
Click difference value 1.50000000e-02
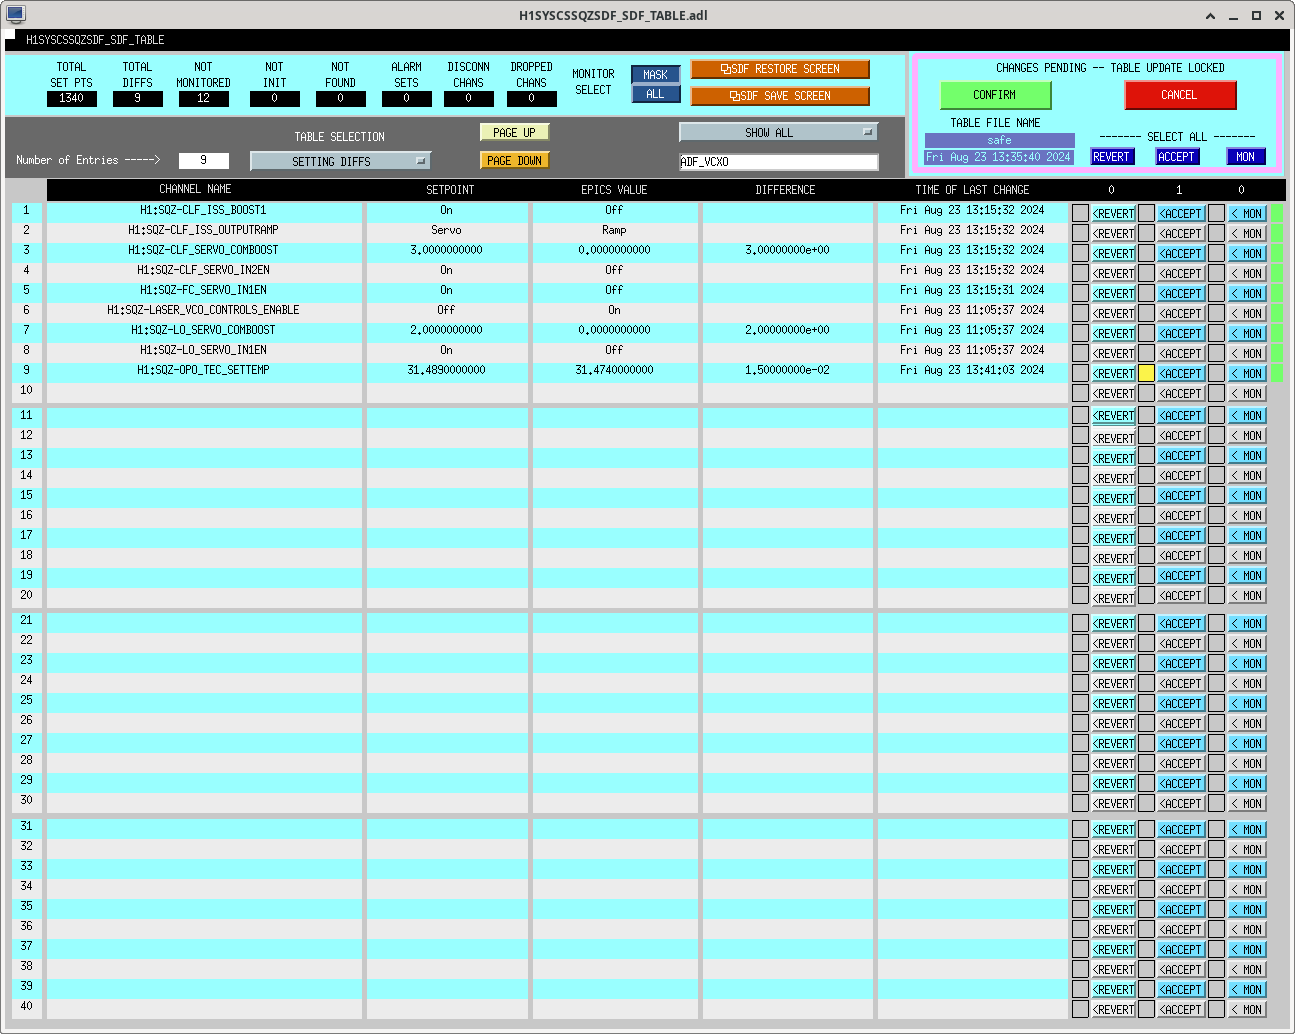tap(787, 370)
